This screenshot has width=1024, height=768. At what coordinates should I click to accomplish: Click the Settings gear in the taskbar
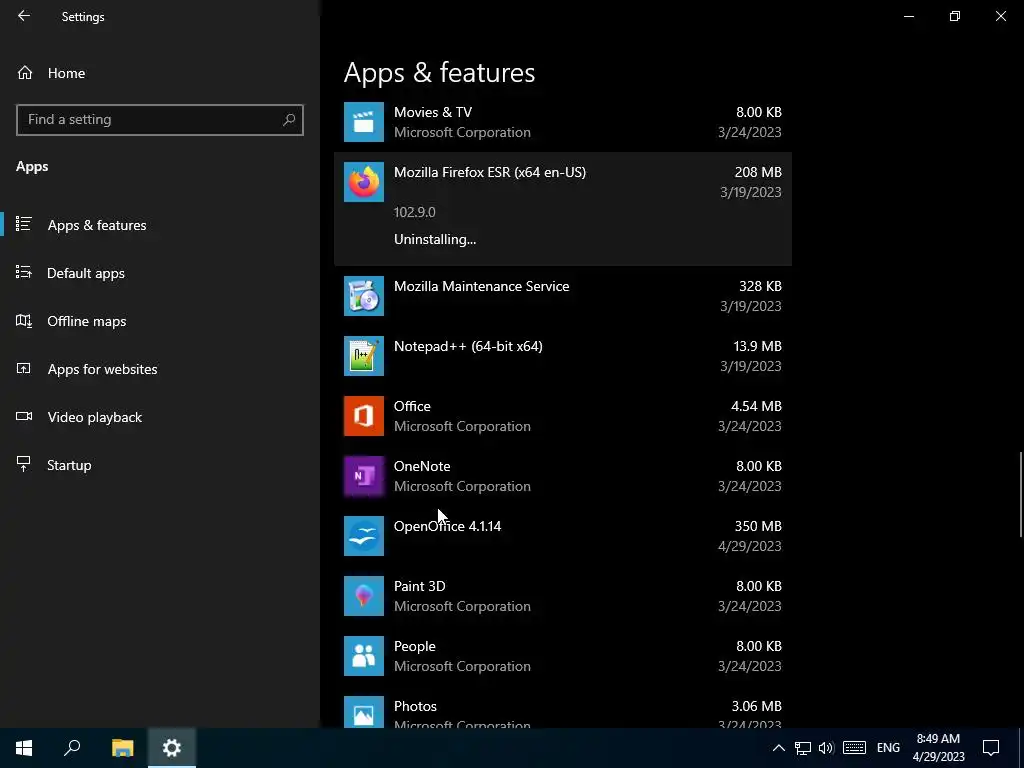click(172, 748)
